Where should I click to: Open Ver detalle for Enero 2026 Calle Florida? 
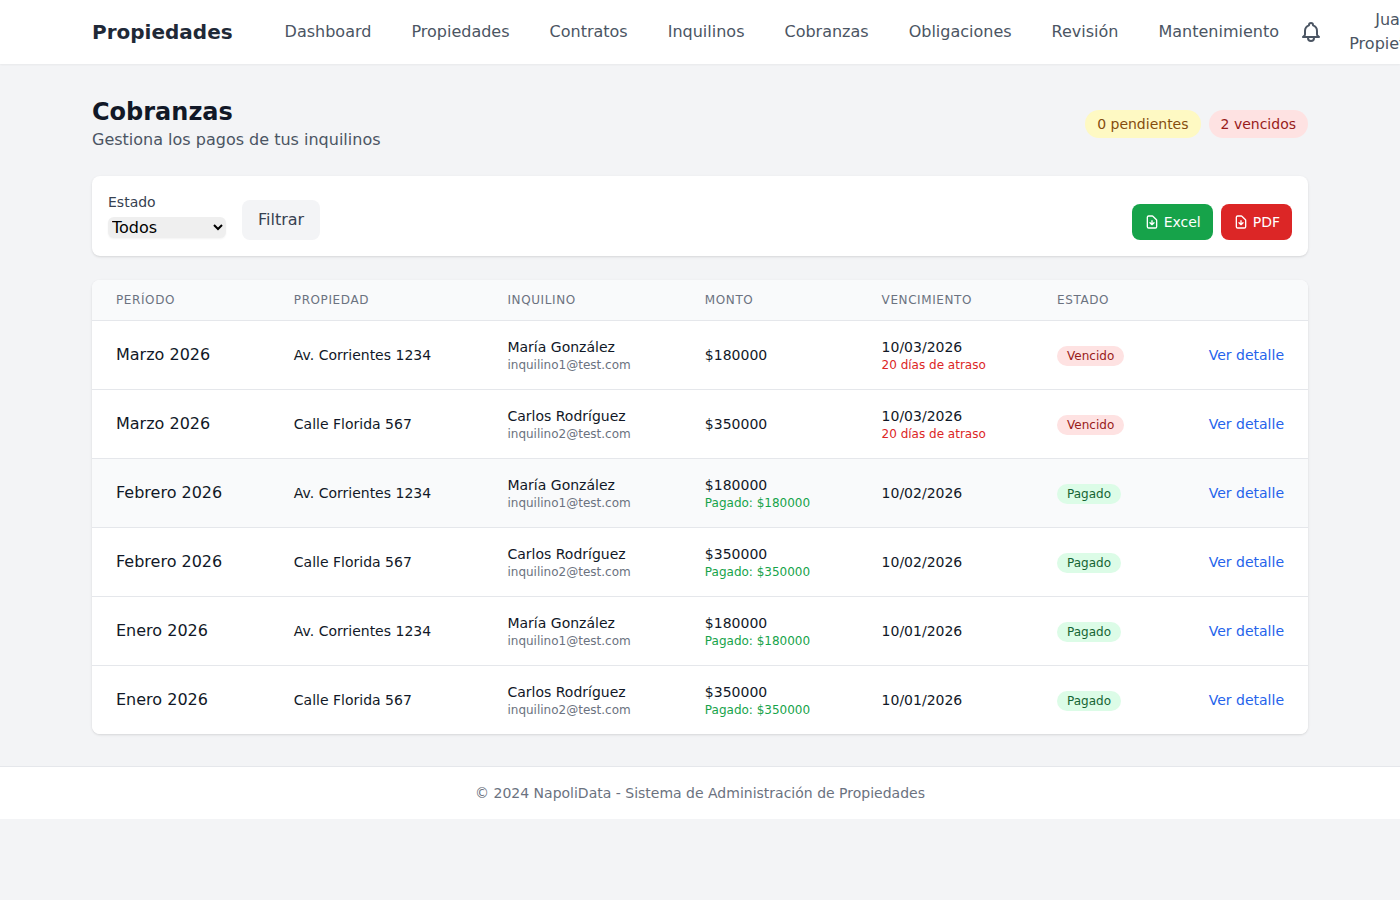point(1245,700)
